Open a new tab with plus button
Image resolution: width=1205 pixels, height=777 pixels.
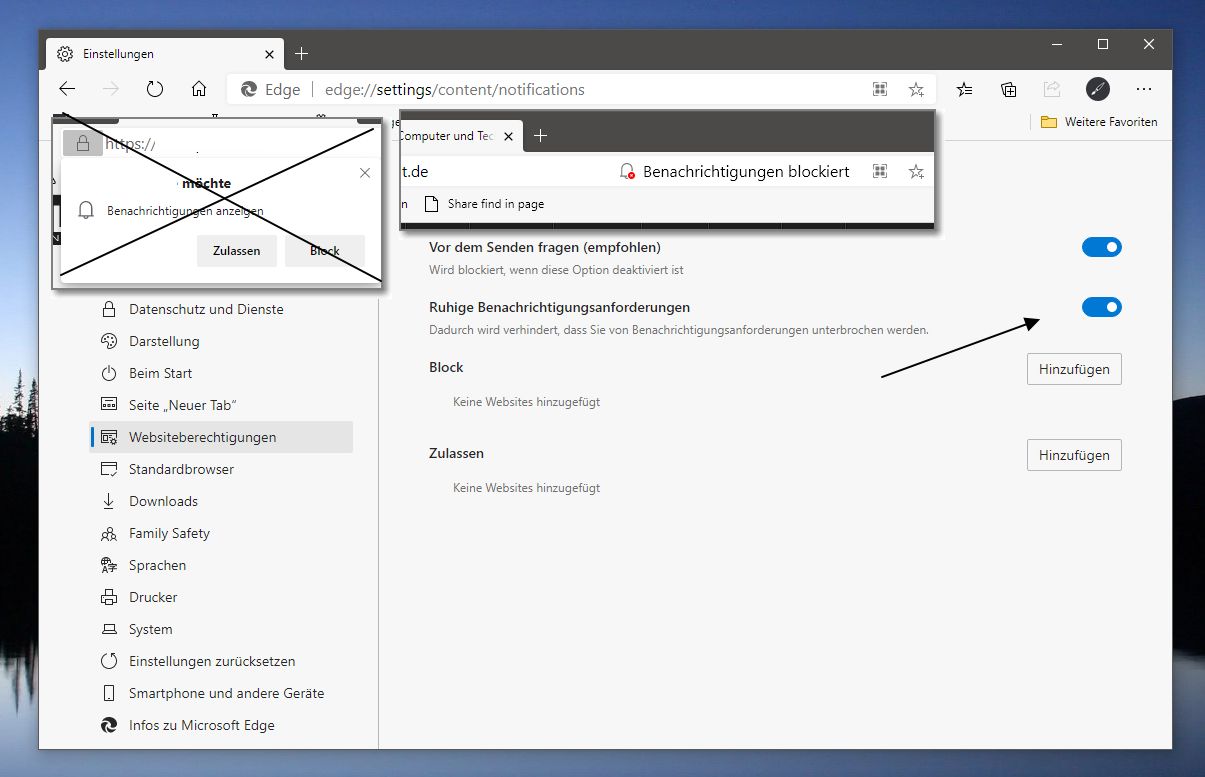(x=302, y=53)
